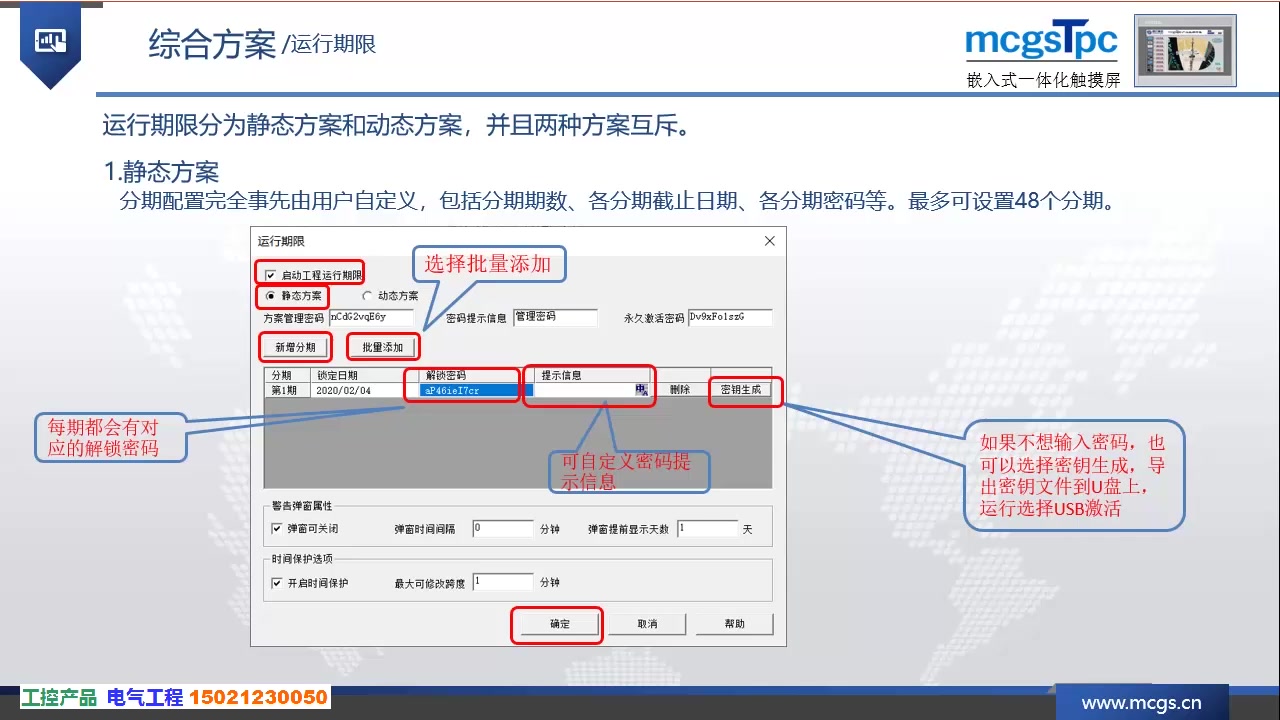
Task: Disable the 开启时间保护 checkbox
Action: point(279,581)
